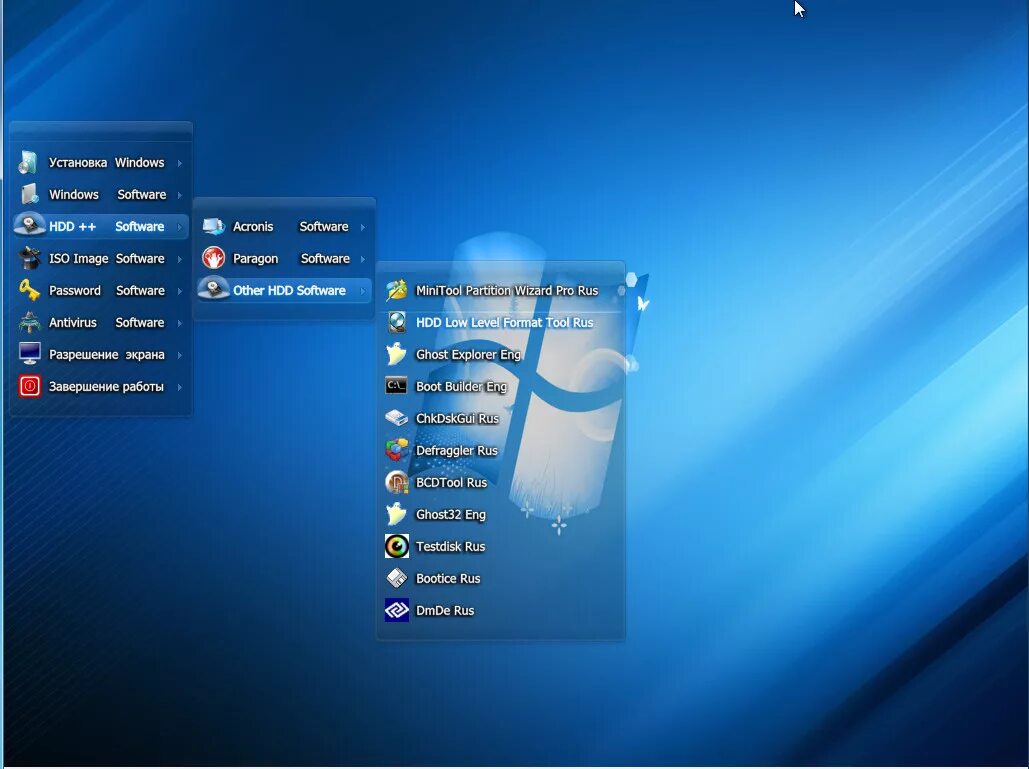Click the Defraggler Rus icon
This screenshot has height=769, width=1029.
[x=396, y=450]
